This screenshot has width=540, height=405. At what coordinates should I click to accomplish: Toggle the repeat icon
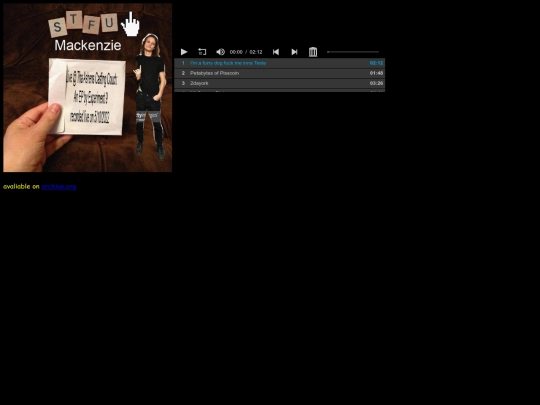click(x=202, y=52)
